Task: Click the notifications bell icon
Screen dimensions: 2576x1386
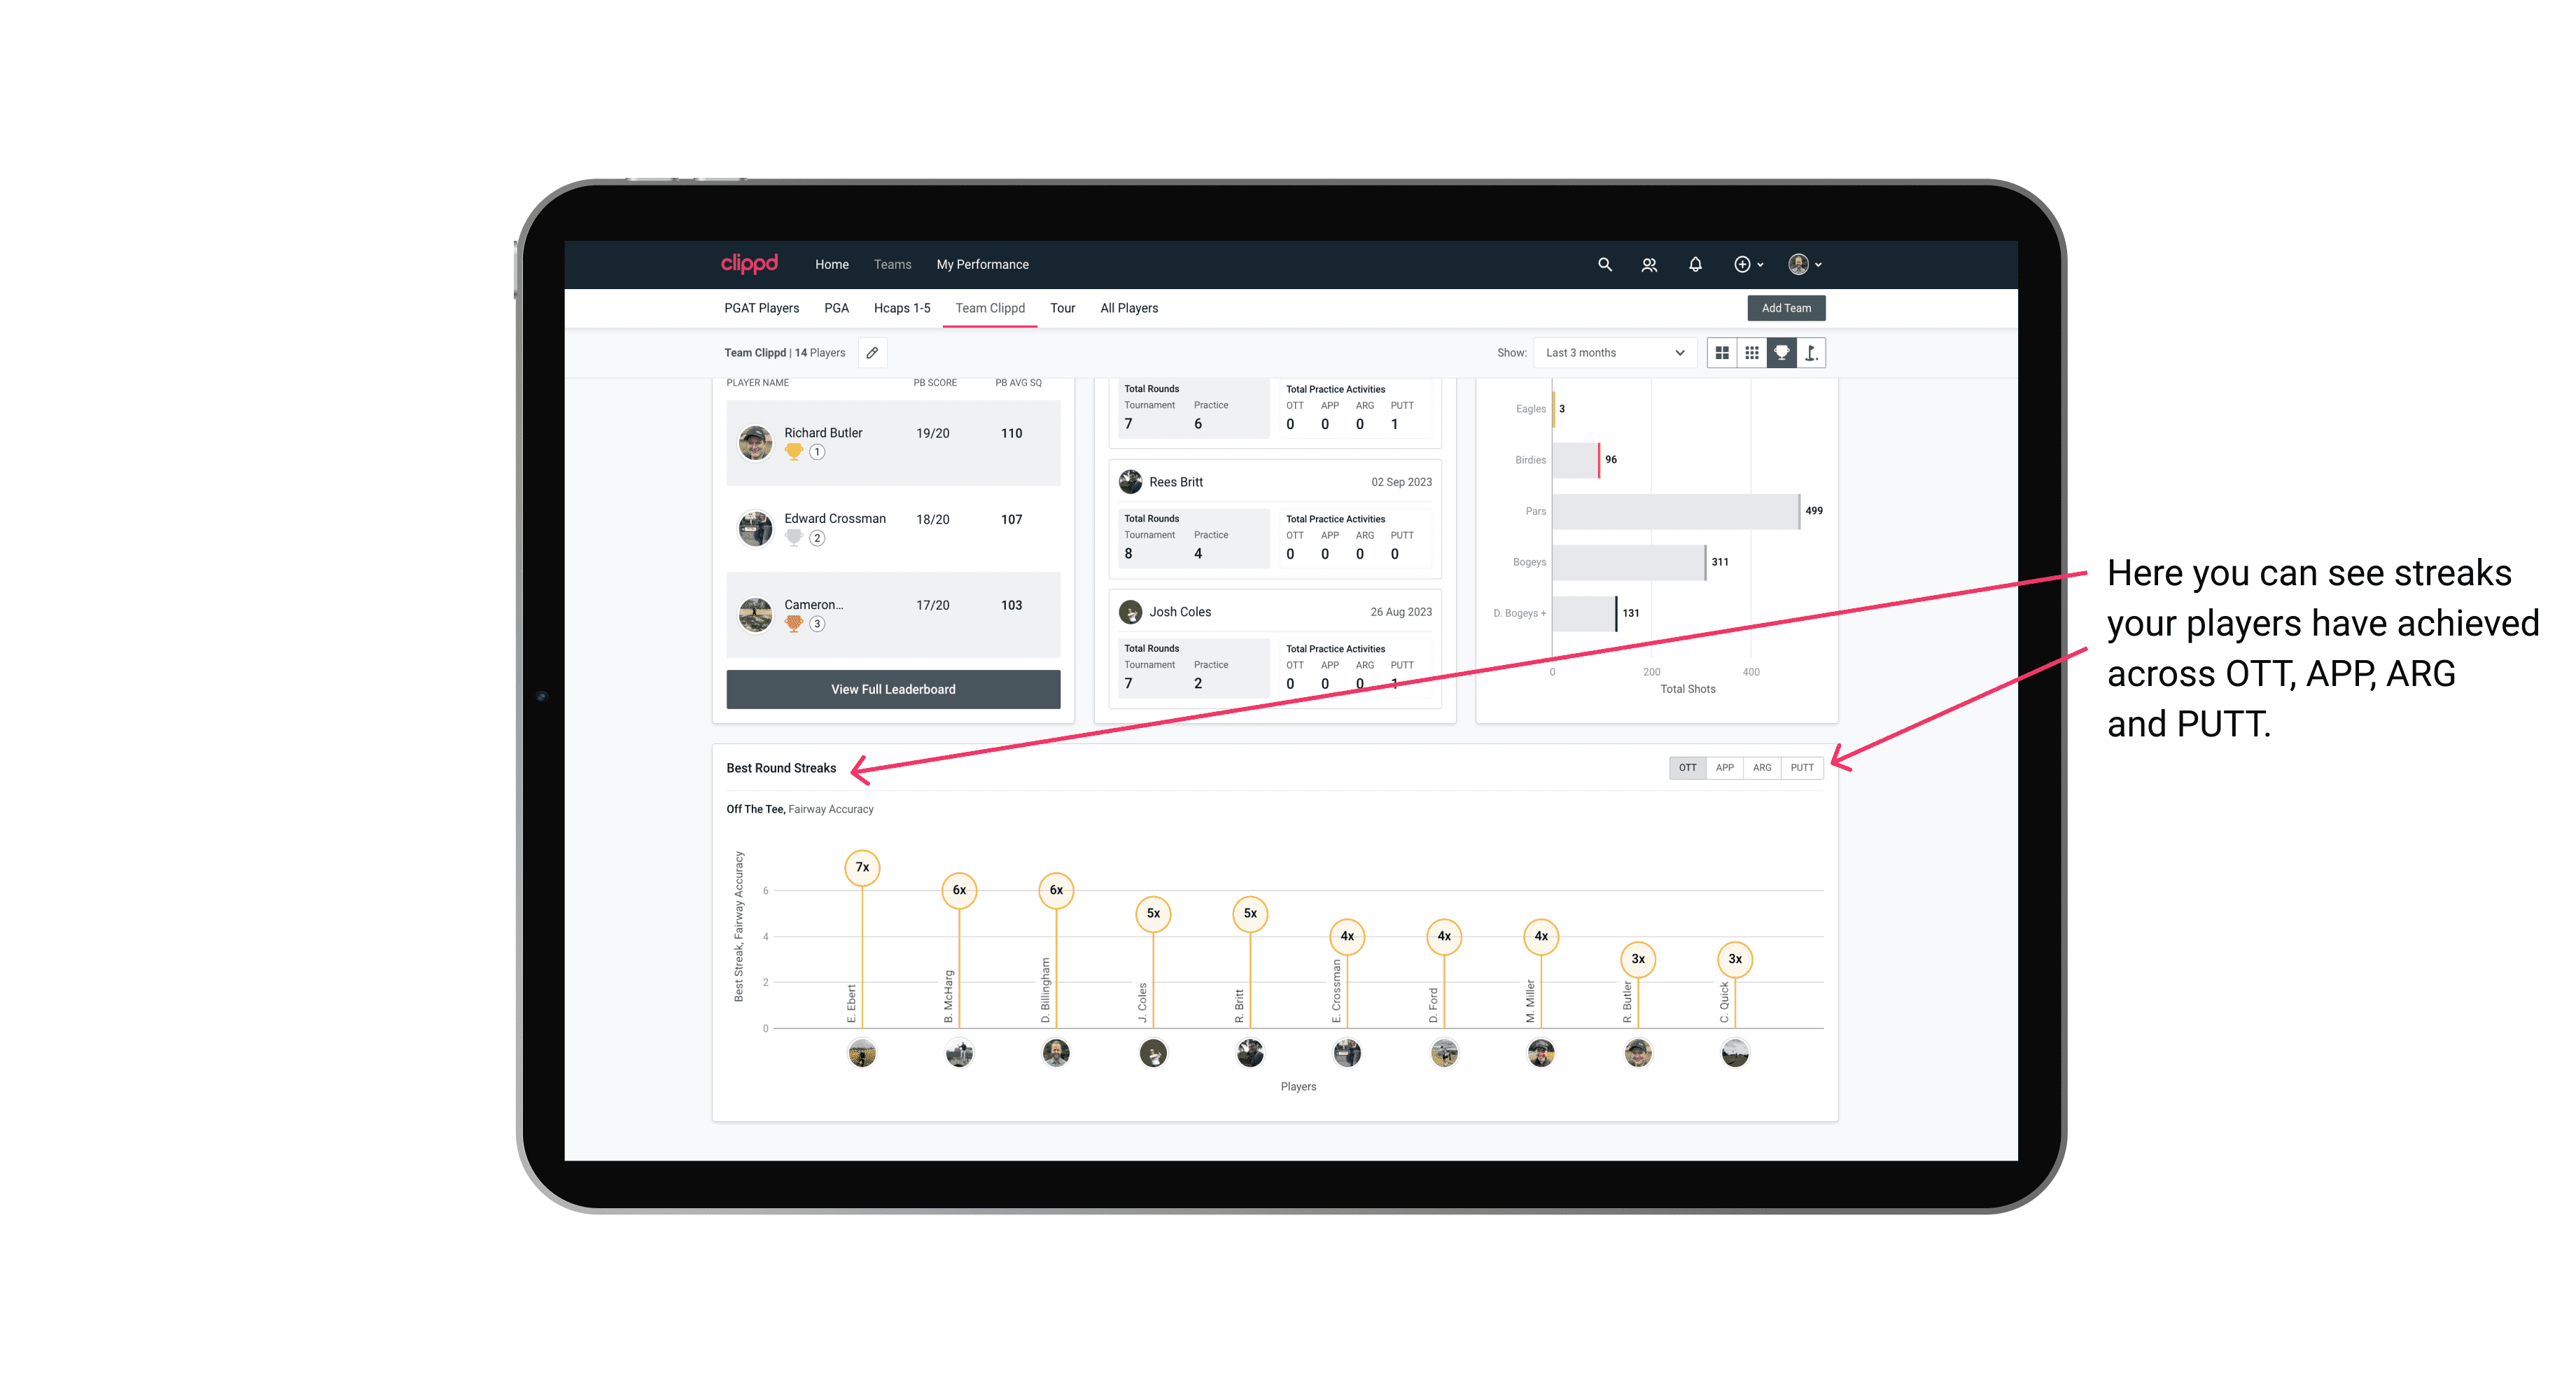Action: 1694,265
